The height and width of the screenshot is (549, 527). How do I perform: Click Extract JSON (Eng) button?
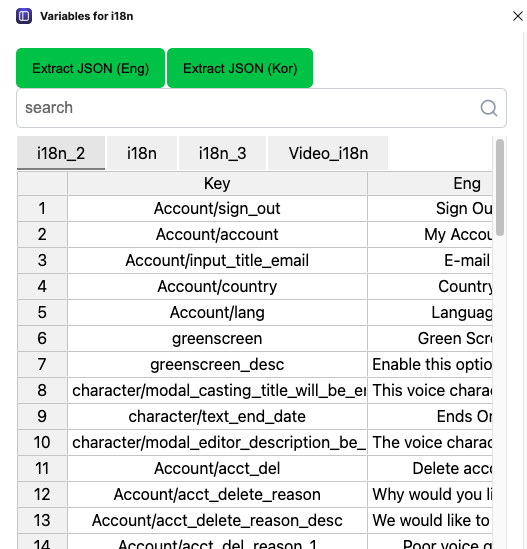90,68
